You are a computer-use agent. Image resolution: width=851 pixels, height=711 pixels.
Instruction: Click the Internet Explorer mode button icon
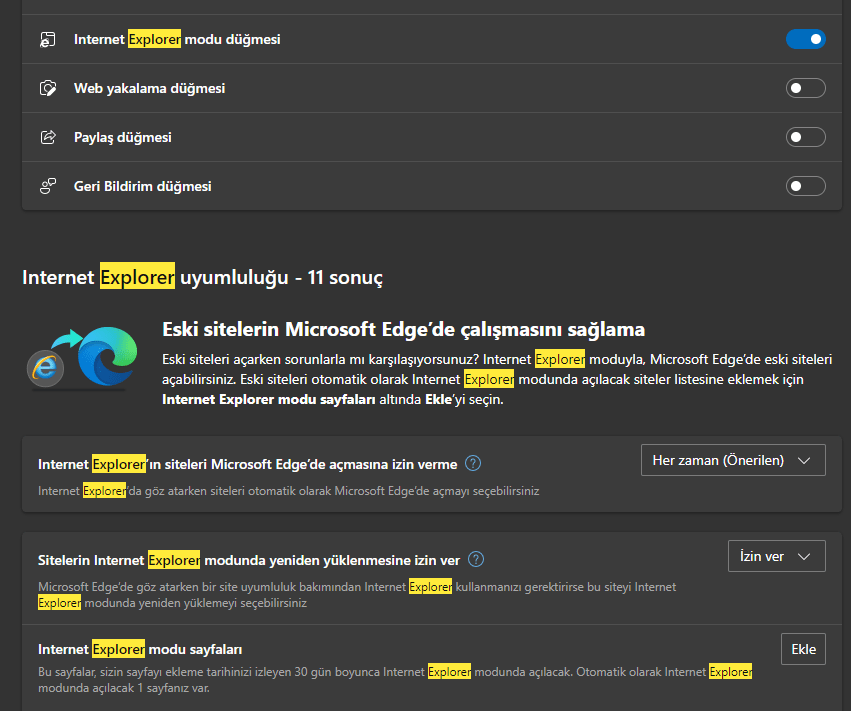(x=47, y=40)
